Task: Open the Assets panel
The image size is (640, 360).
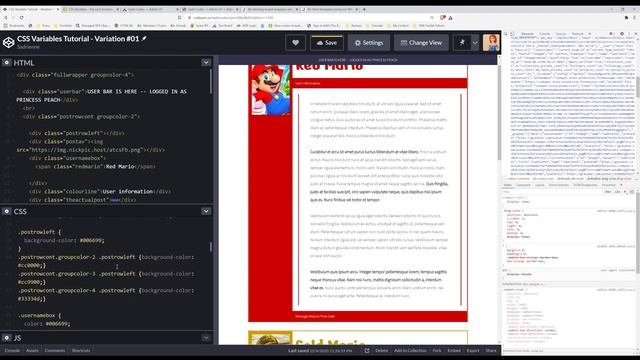Action: click(32, 350)
